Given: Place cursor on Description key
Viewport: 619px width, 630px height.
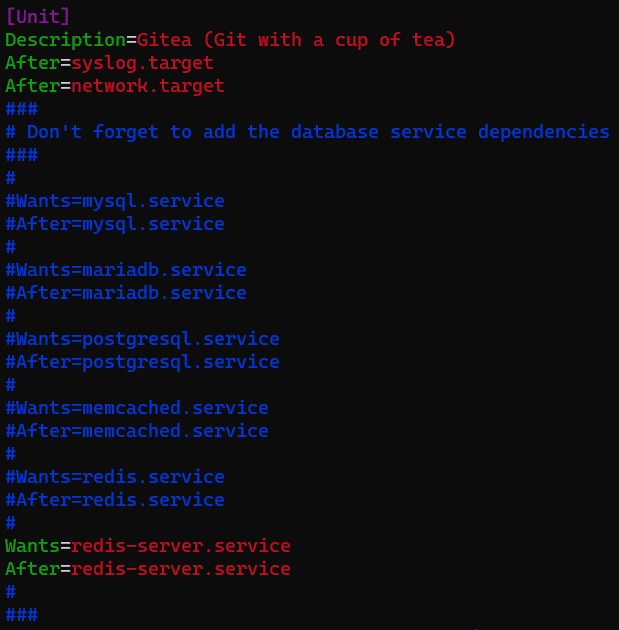Looking at the screenshot, I should pyautogui.click(x=65, y=40).
